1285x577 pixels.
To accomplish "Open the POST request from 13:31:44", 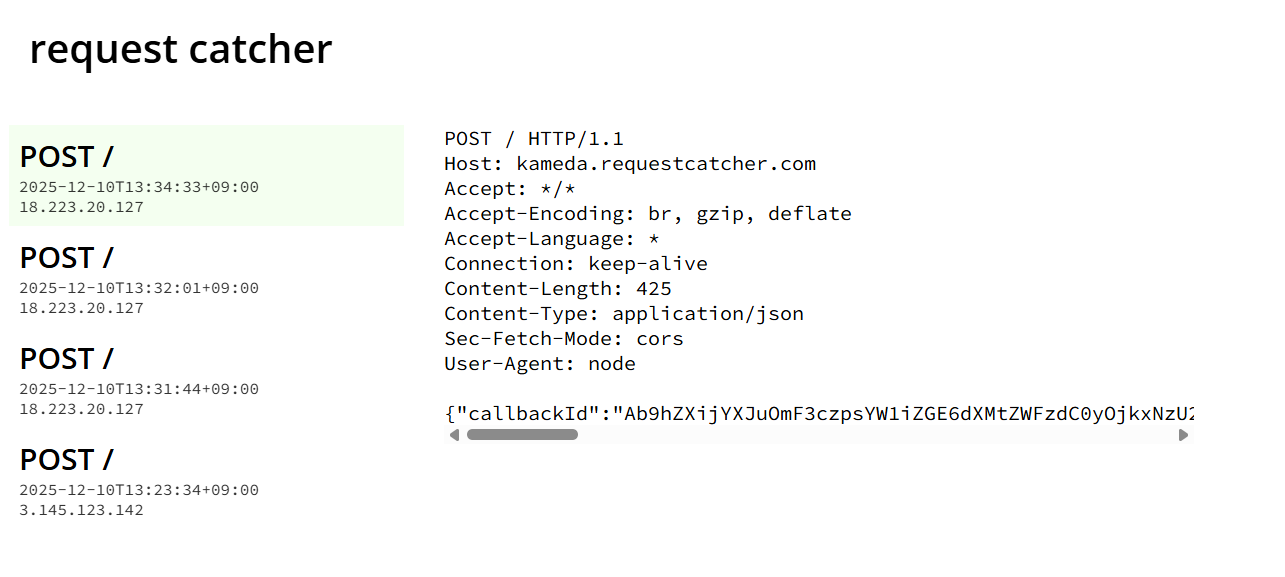I will 205,378.
